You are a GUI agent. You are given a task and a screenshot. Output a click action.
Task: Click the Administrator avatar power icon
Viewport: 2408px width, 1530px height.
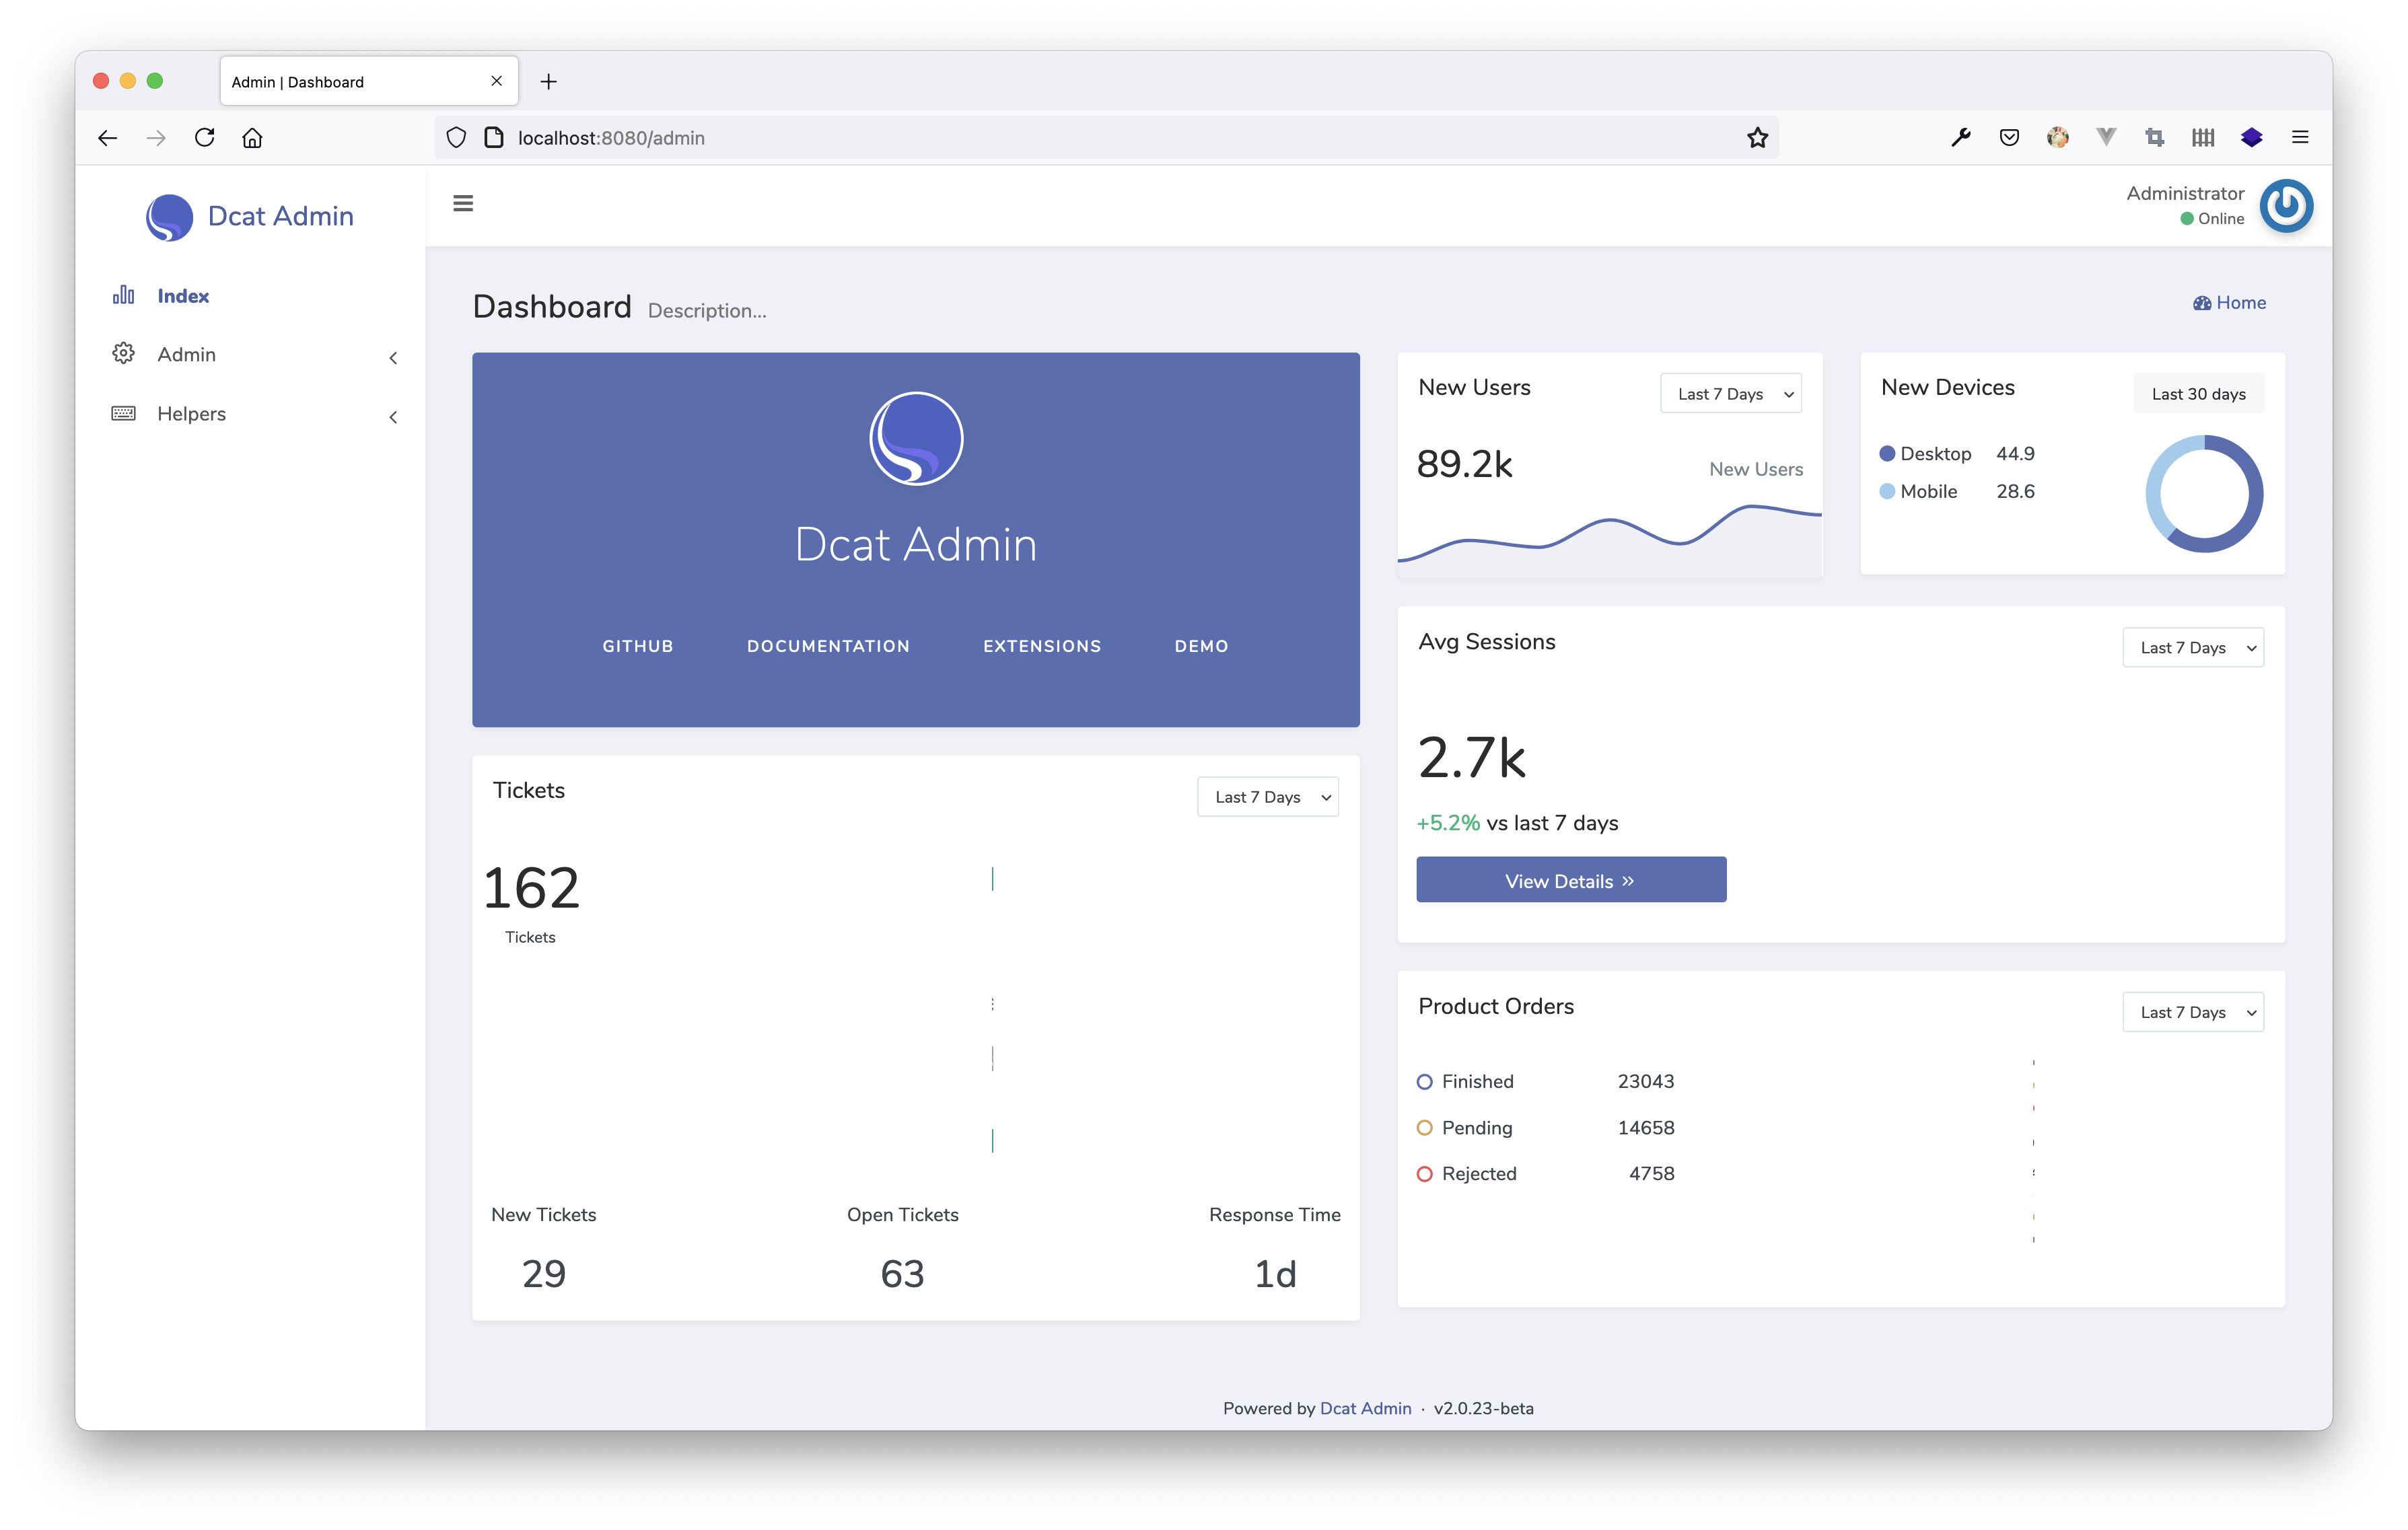pos(2286,206)
